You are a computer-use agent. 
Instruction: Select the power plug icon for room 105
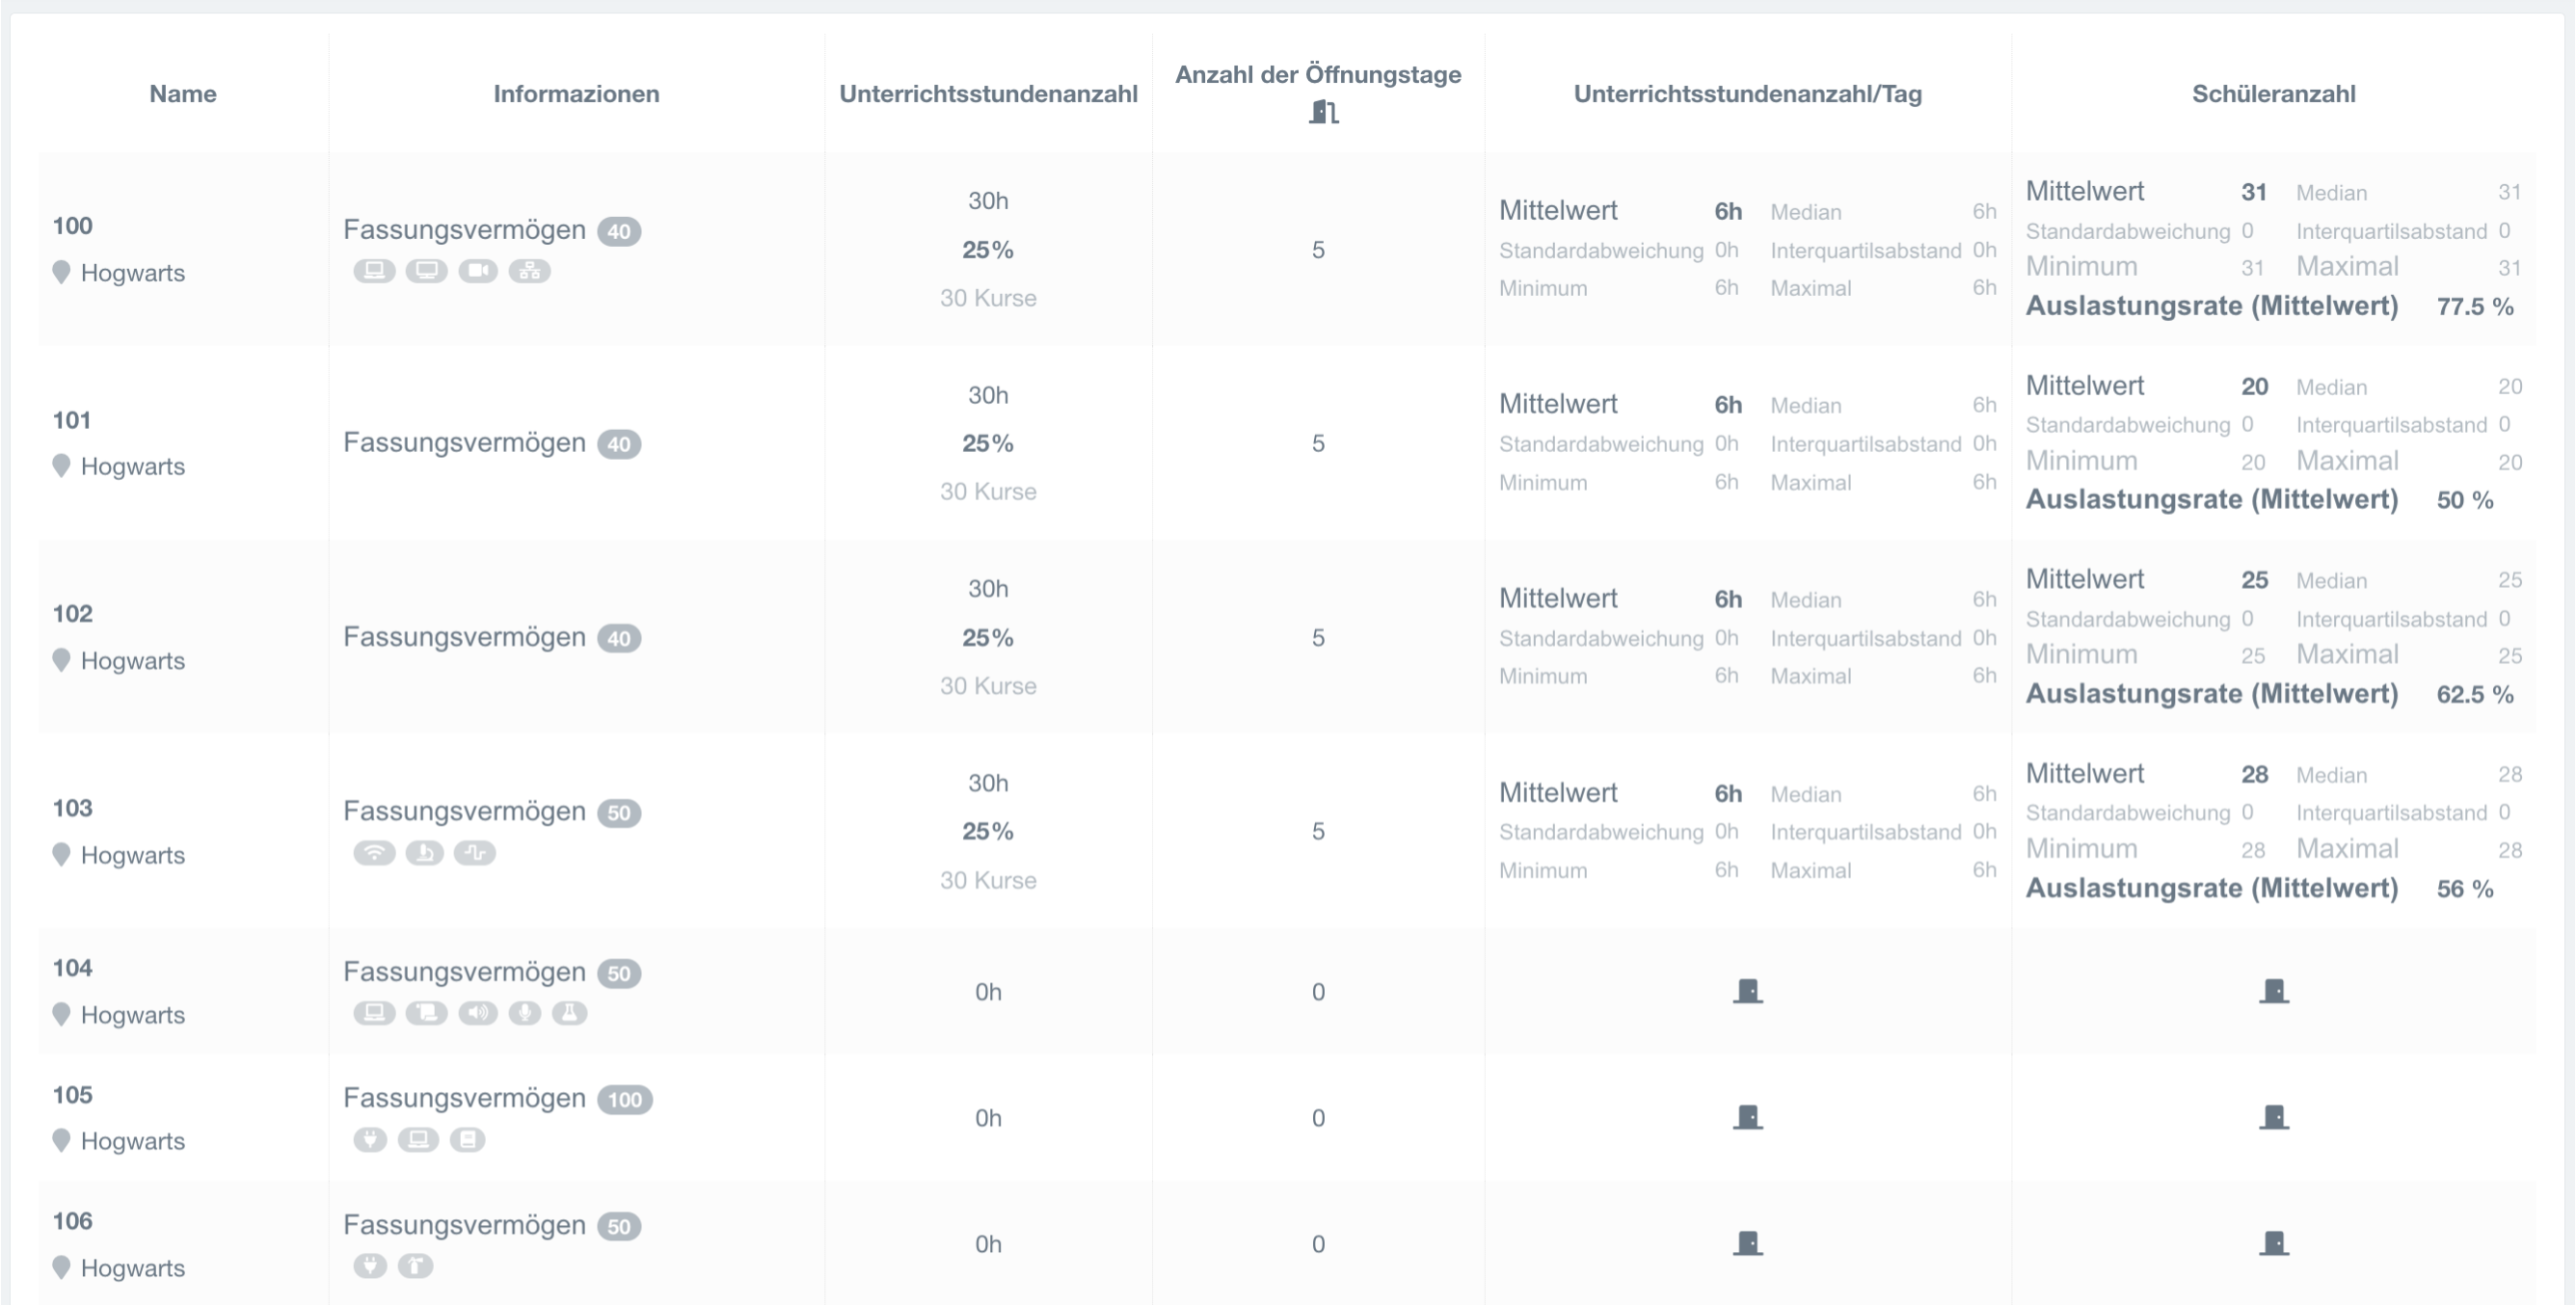point(369,1140)
